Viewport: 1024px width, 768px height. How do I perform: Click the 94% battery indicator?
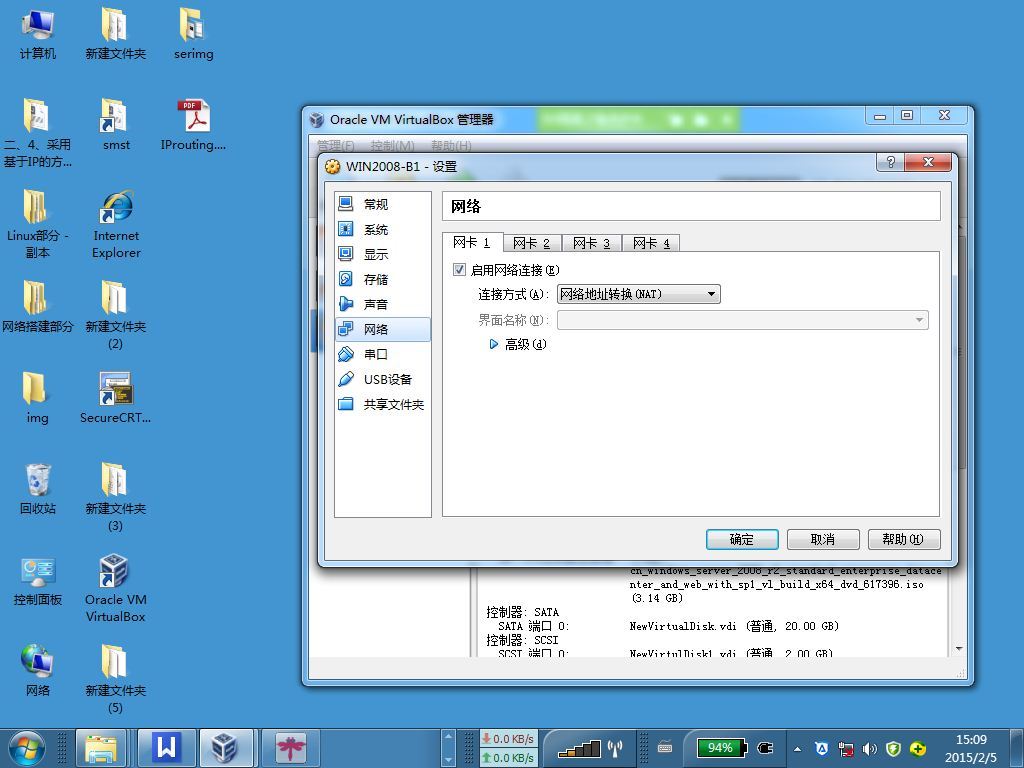720,748
